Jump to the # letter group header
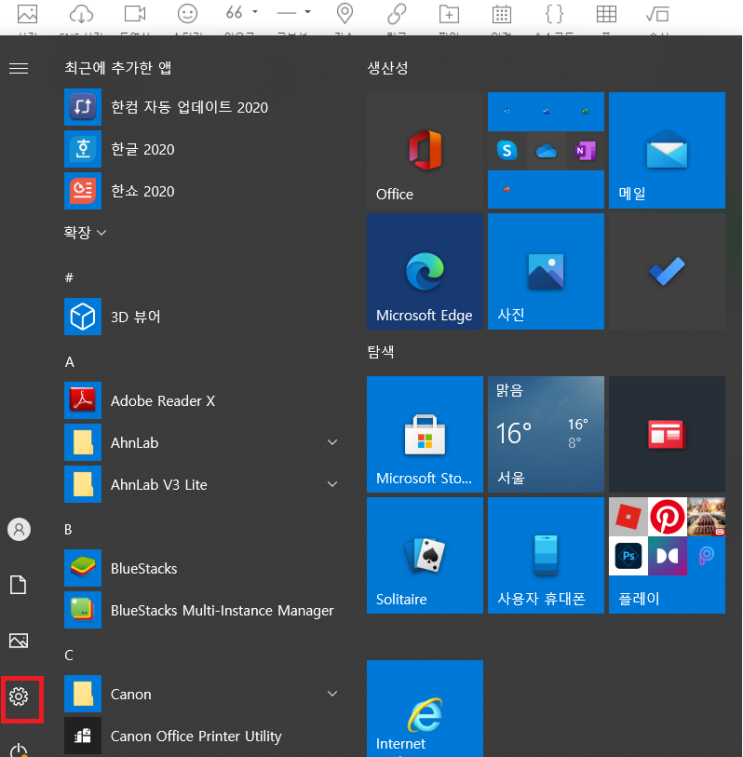Viewport: 743px width, 757px height. point(69,278)
